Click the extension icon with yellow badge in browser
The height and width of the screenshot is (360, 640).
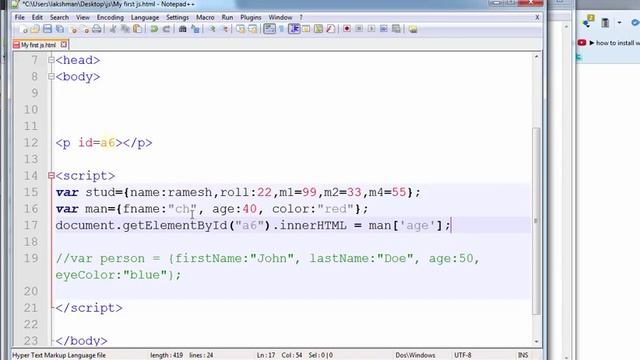coord(588,21)
